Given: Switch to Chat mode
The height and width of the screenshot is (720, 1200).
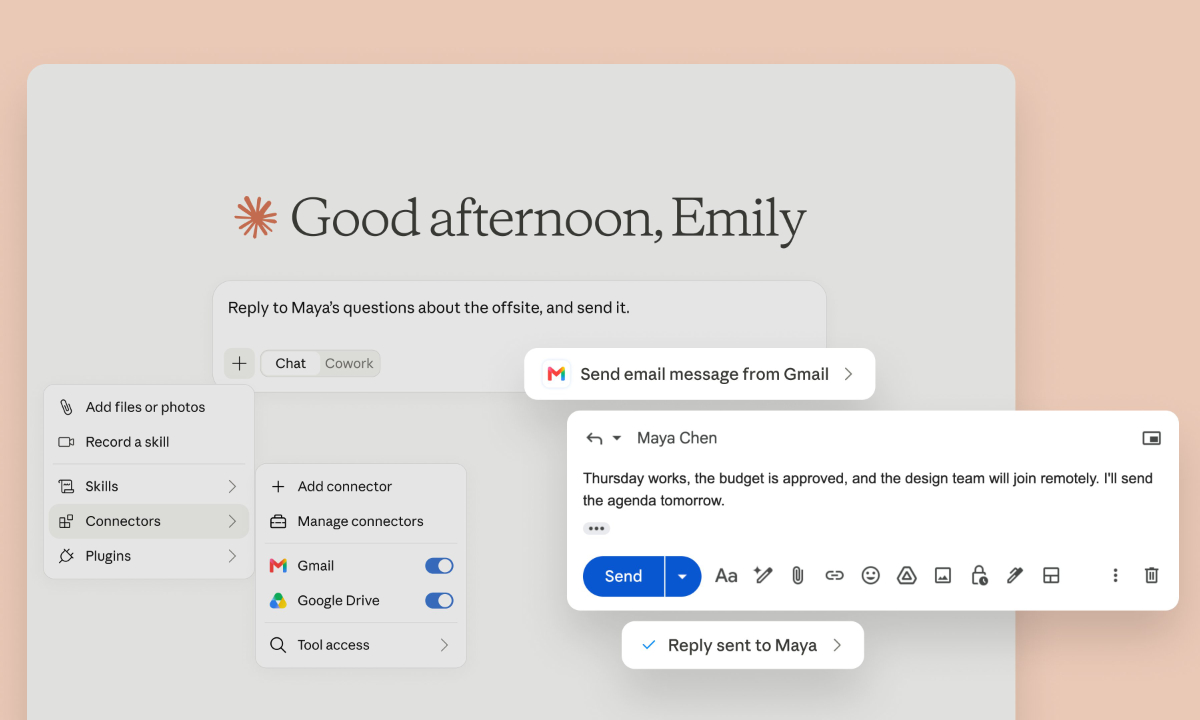Looking at the screenshot, I should (291, 363).
